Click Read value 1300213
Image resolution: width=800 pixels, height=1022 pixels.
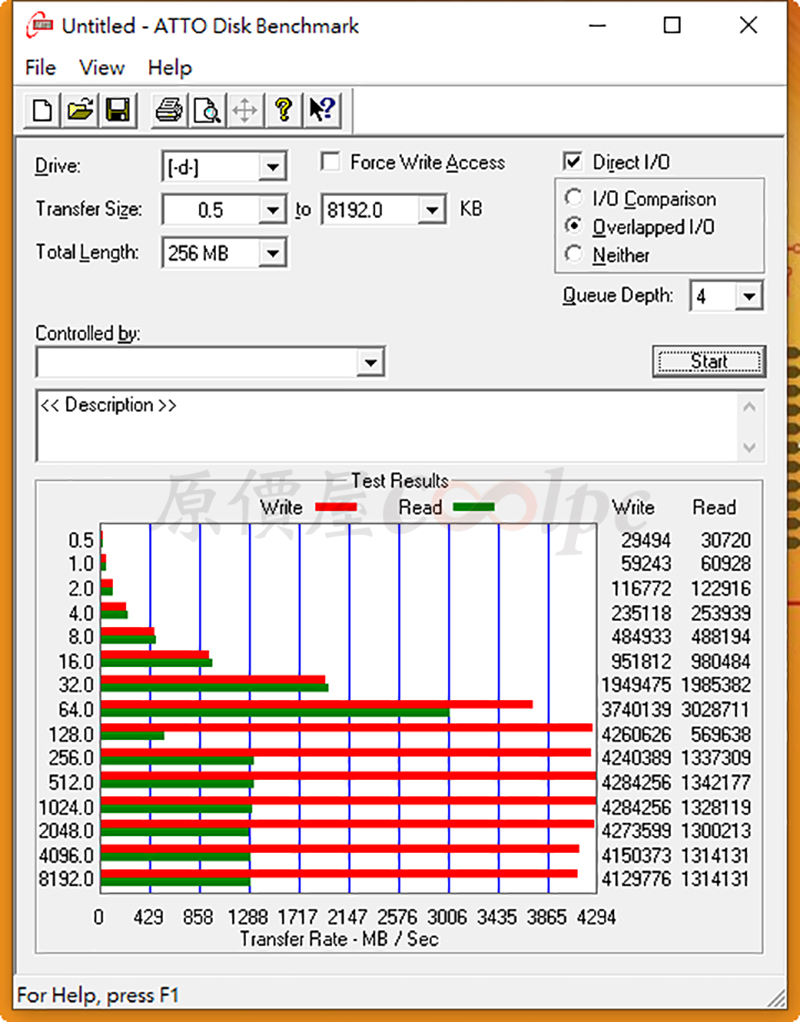point(716,831)
